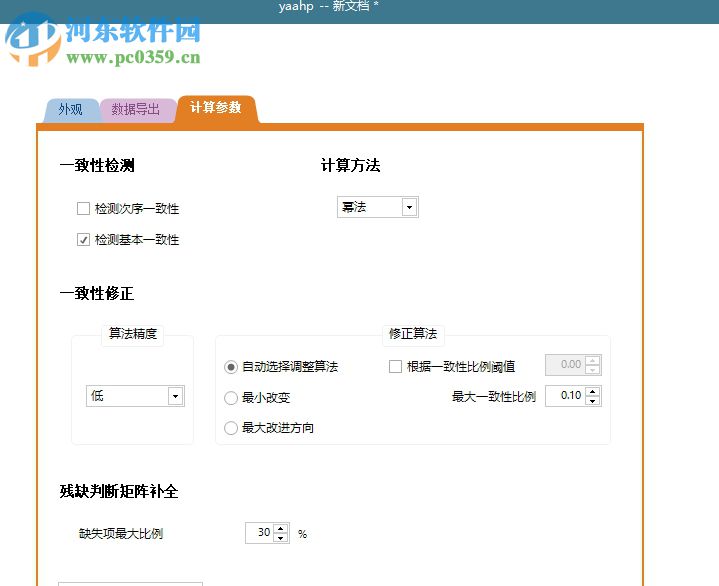Select the 计算参数 tab
Screen dimensions: 719x586
216,108
